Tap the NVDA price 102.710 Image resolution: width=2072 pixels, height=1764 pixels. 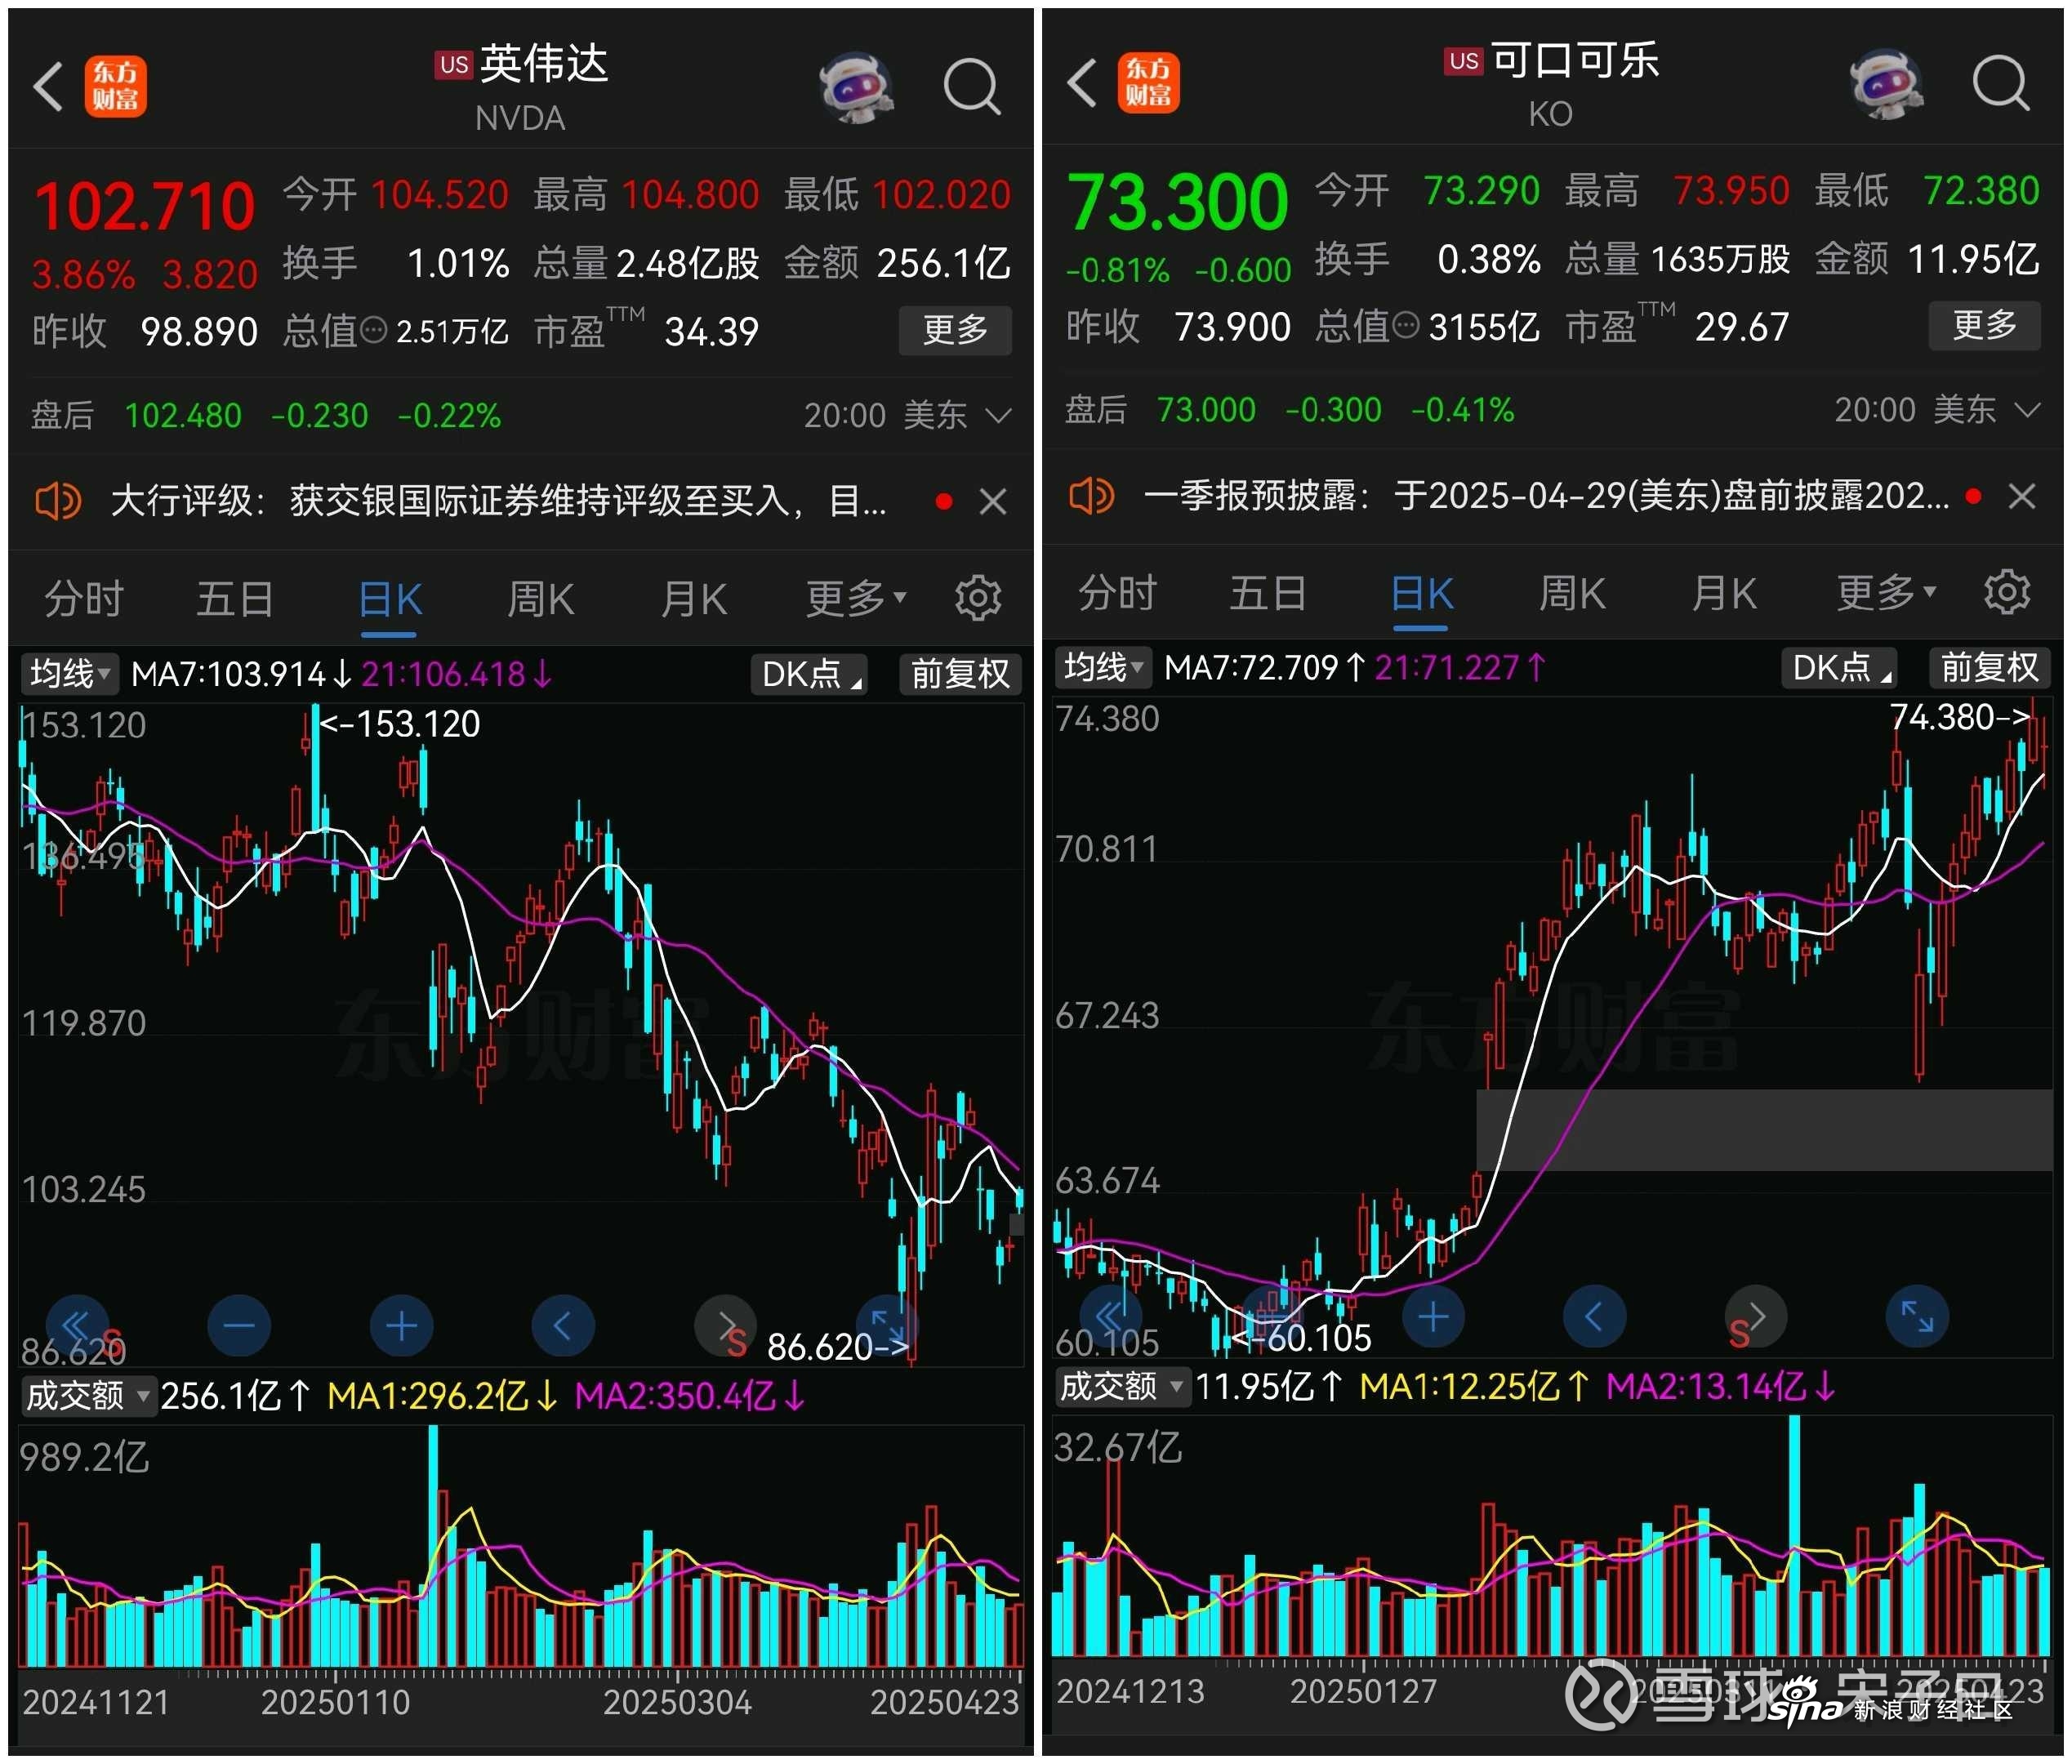[x=145, y=206]
